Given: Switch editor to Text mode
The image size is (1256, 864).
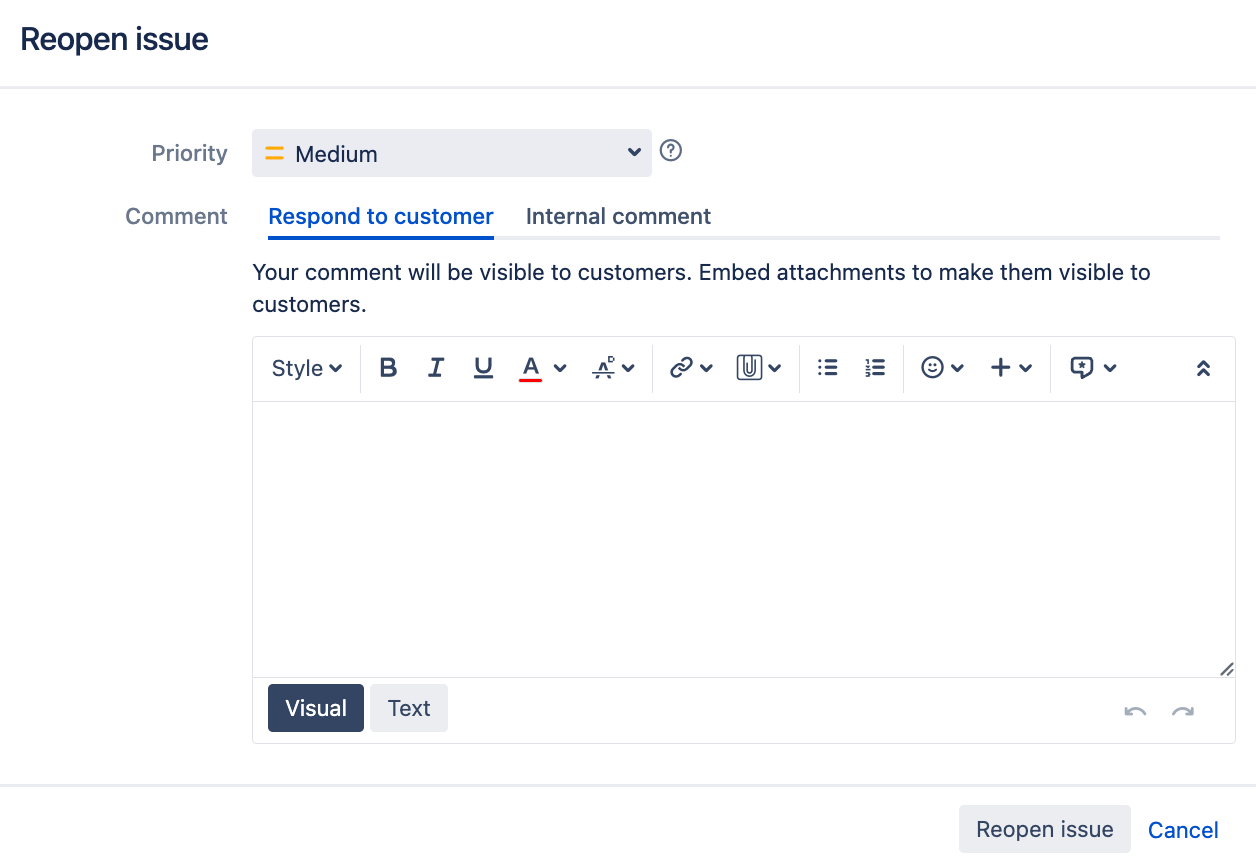Looking at the screenshot, I should tap(409, 708).
